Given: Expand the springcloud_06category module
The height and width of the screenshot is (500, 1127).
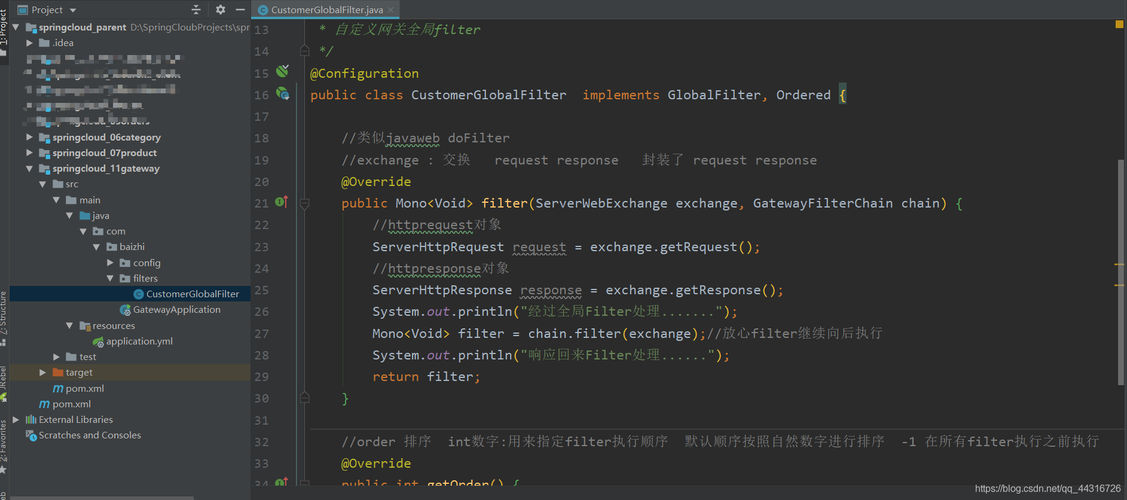Looking at the screenshot, I should (x=30, y=138).
